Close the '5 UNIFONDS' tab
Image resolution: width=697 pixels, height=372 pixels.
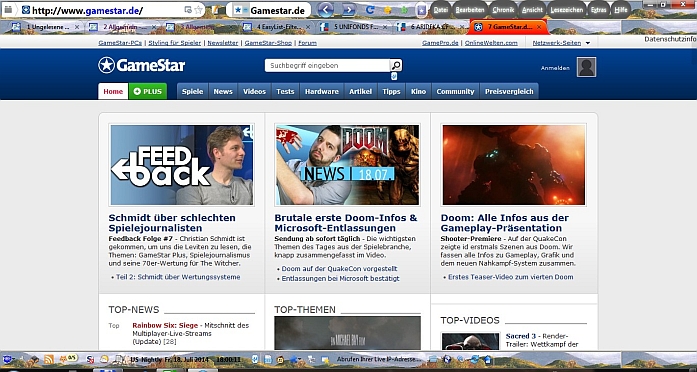coord(385,27)
